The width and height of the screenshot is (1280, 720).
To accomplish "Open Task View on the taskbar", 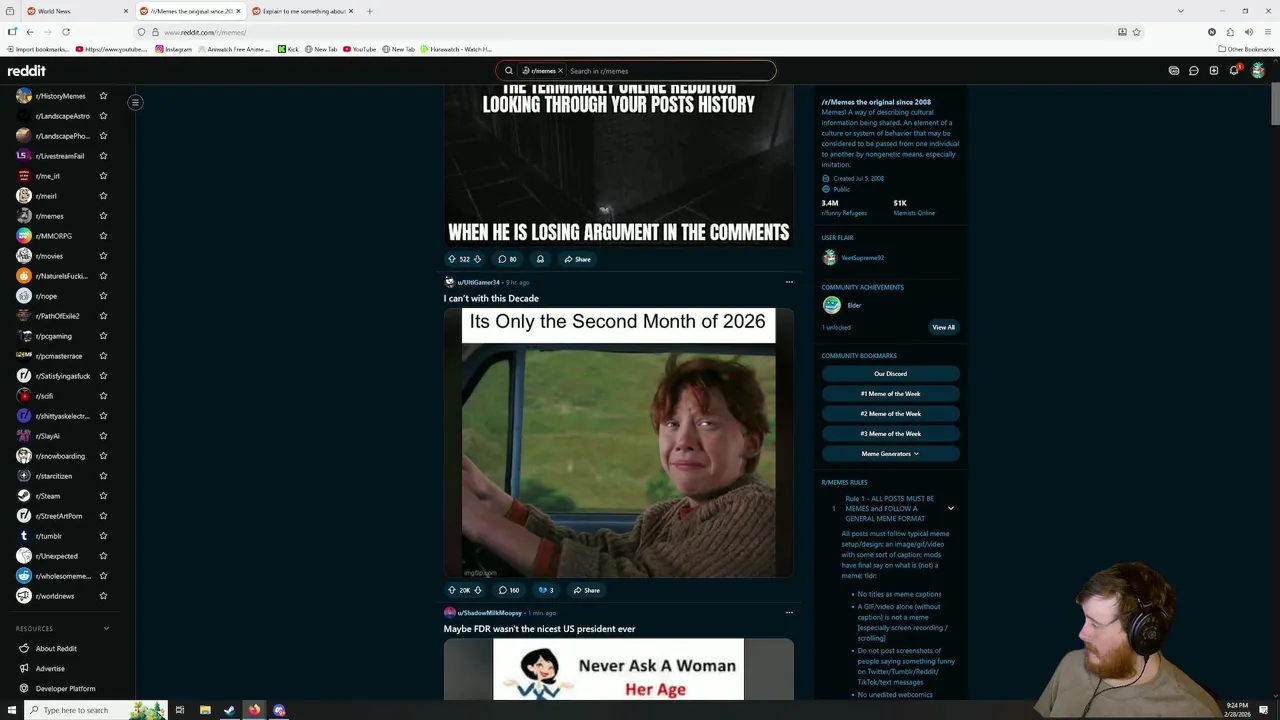I will tap(180, 710).
